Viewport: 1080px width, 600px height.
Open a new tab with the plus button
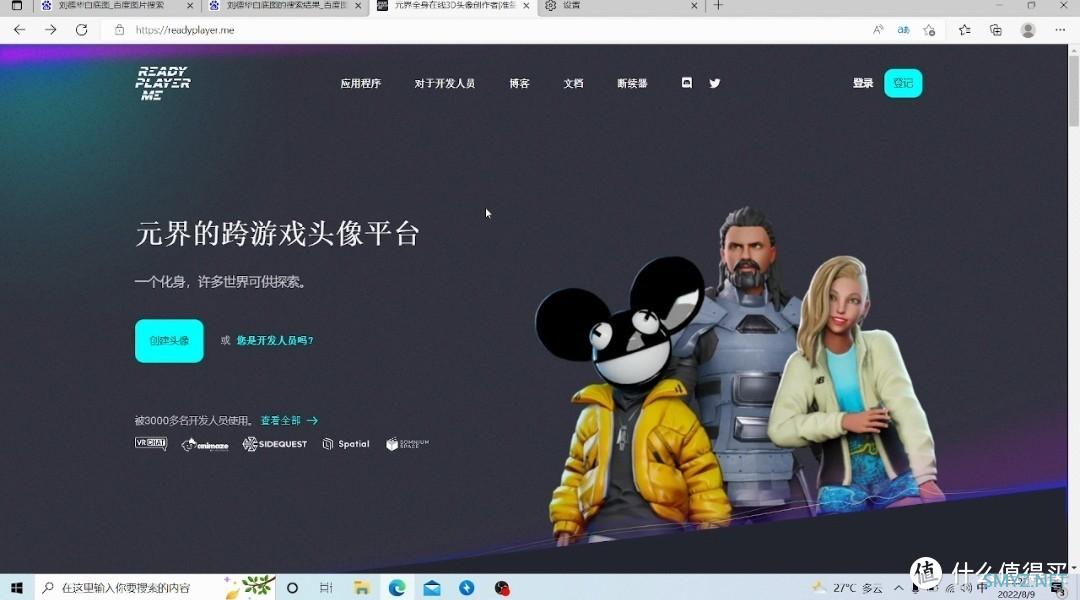click(718, 6)
